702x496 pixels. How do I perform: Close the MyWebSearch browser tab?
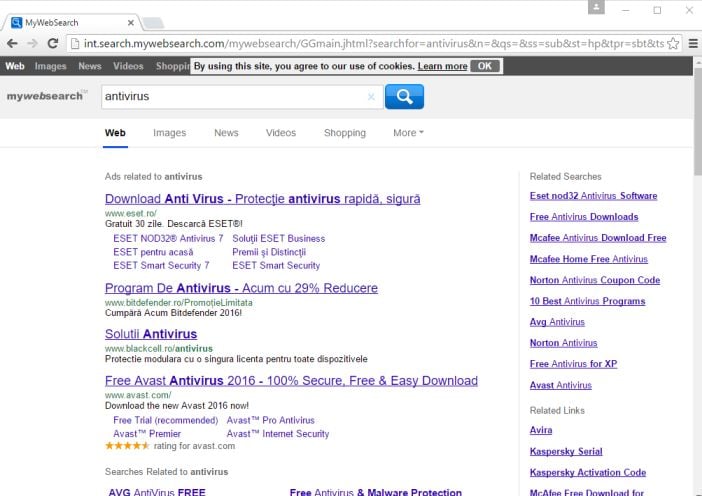point(131,23)
